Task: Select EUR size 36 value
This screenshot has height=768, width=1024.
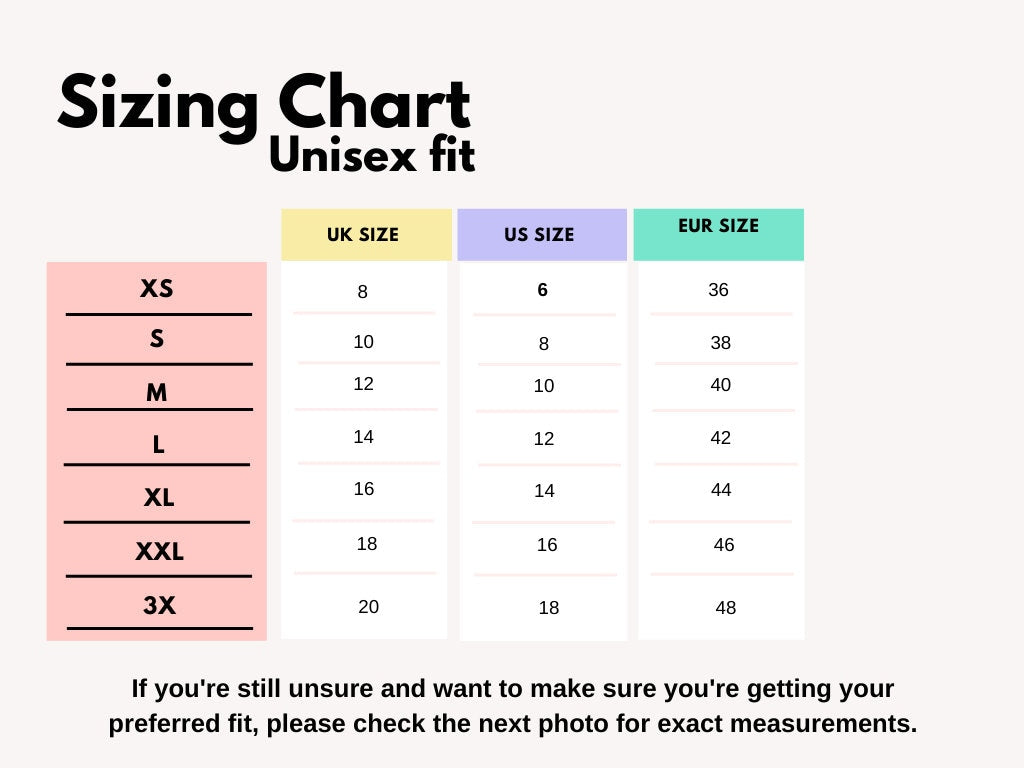Action: click(x=718, y=290)
